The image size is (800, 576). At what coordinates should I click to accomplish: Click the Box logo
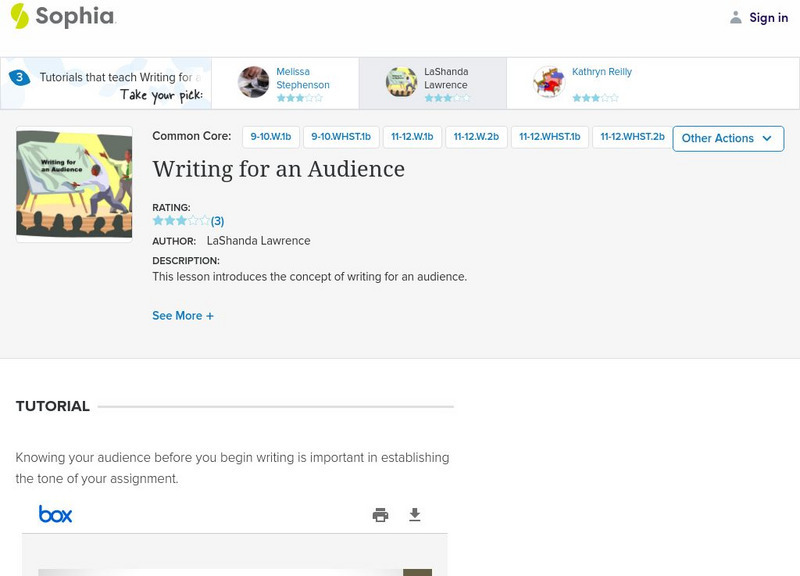[x=55, y=514]
